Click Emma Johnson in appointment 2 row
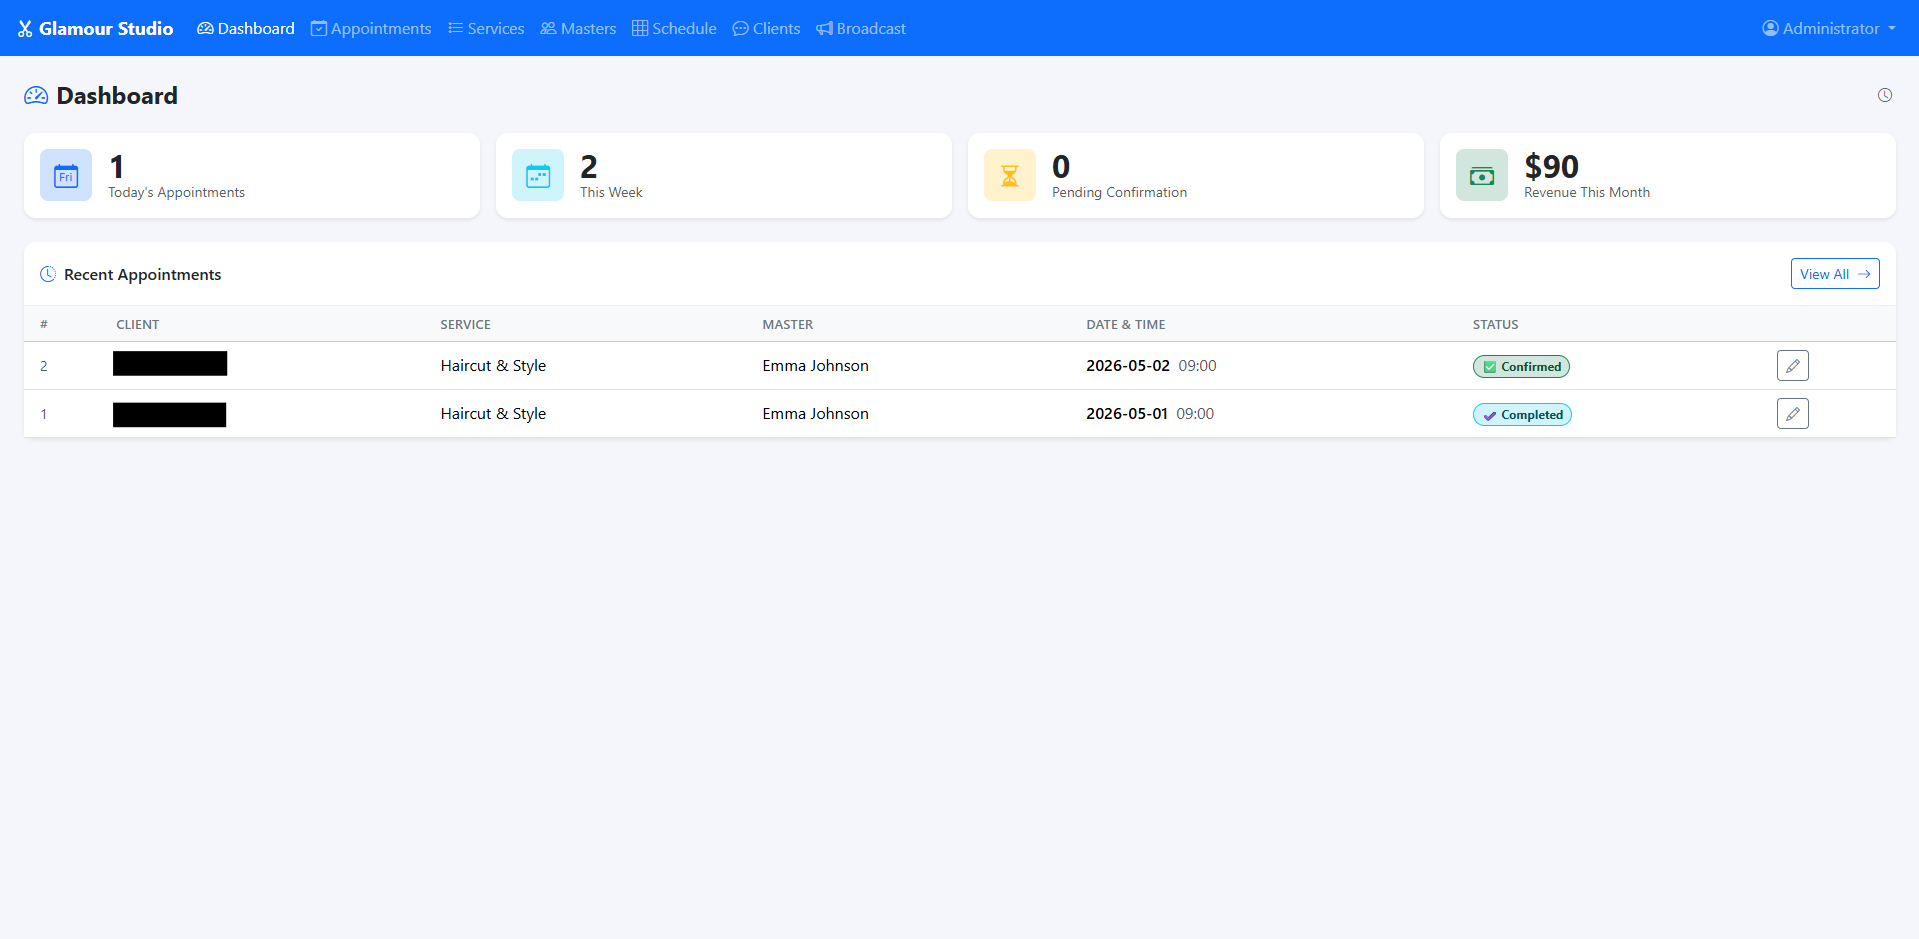The height and width of the screenshot is (939, 1919). coord(816,366)
